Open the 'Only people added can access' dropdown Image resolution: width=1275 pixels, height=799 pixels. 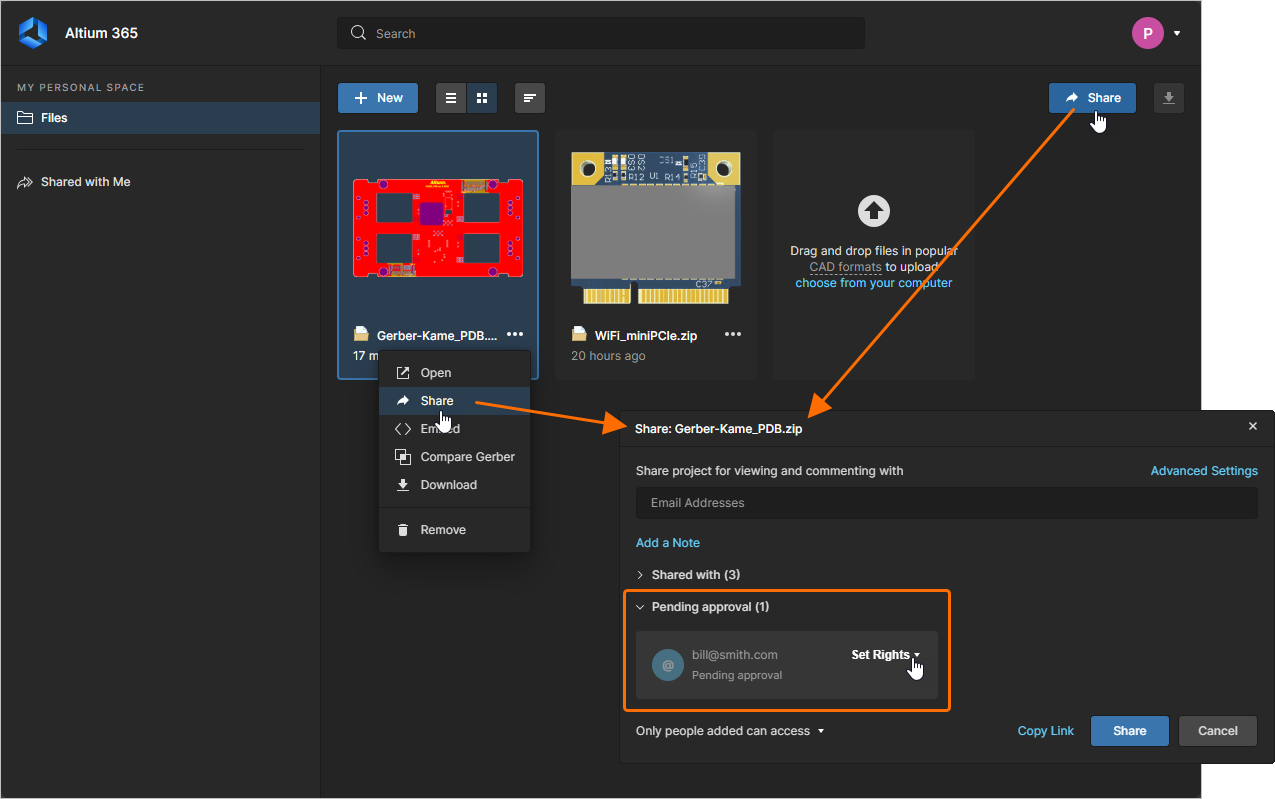pos(729,730)
